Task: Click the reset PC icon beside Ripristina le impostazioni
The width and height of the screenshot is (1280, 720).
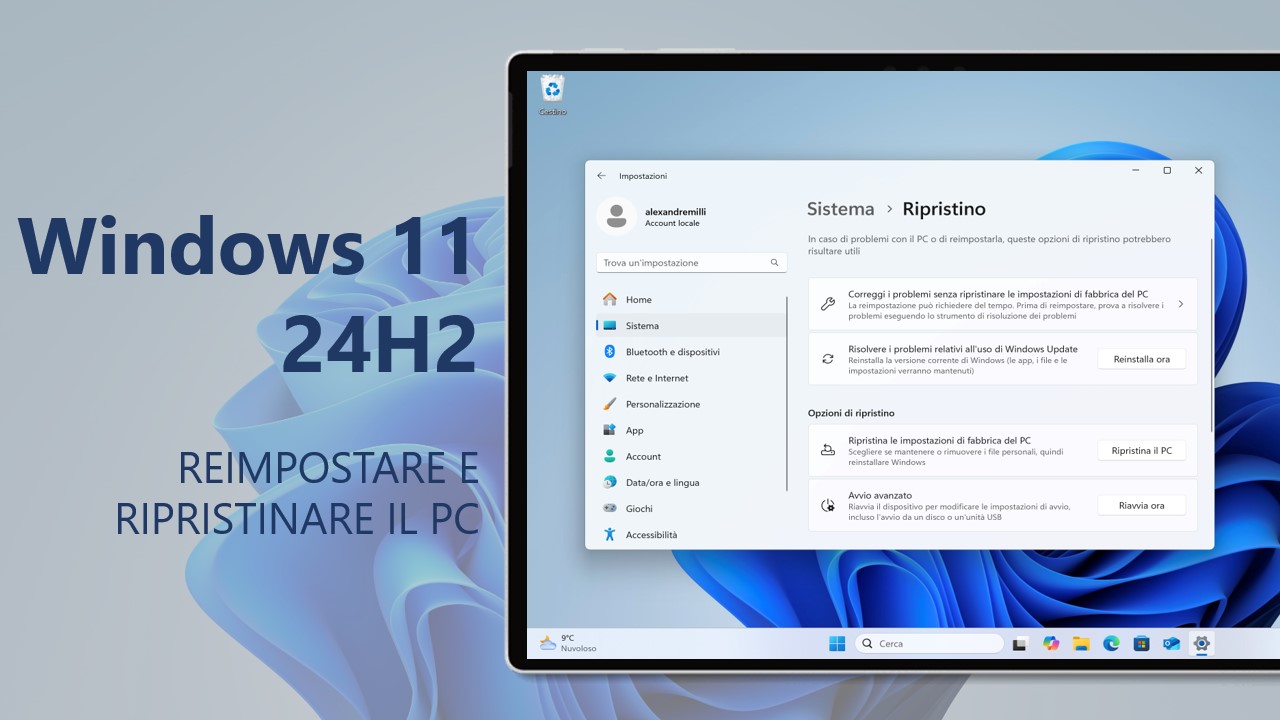Action: click(x=828, y=450)
